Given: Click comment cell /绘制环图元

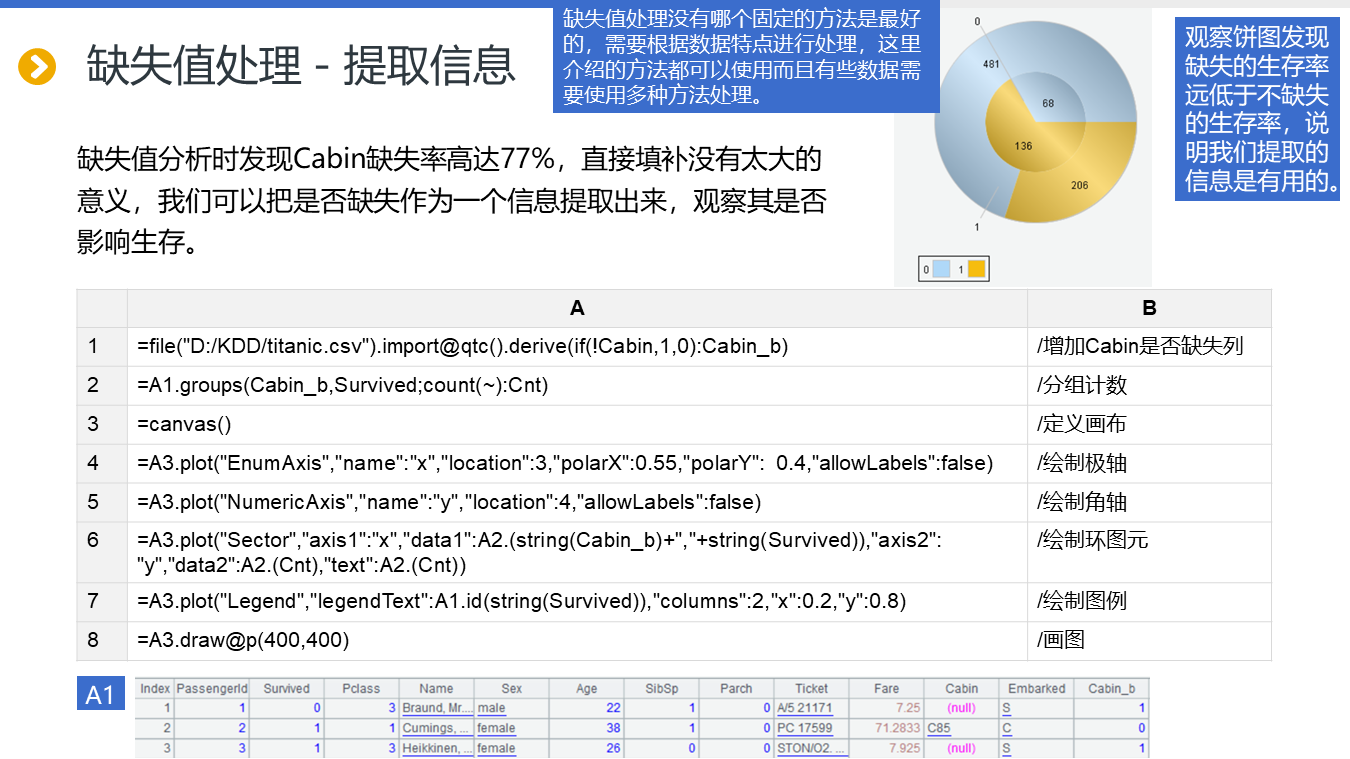Looking at the screenshot, I should click(1149, 552).
